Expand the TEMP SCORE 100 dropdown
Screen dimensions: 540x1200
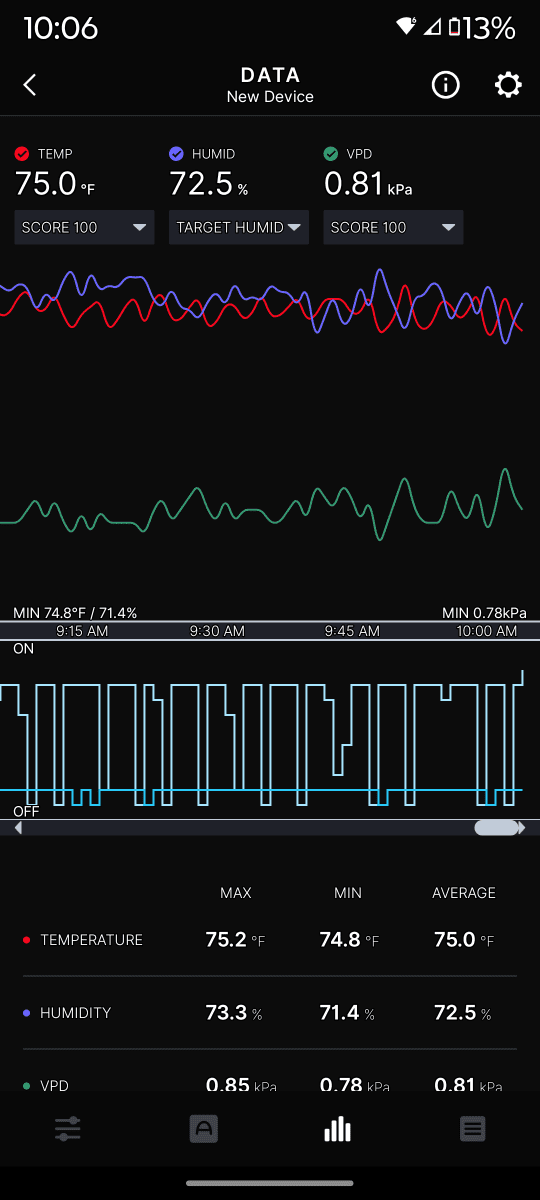click(84, 227)
